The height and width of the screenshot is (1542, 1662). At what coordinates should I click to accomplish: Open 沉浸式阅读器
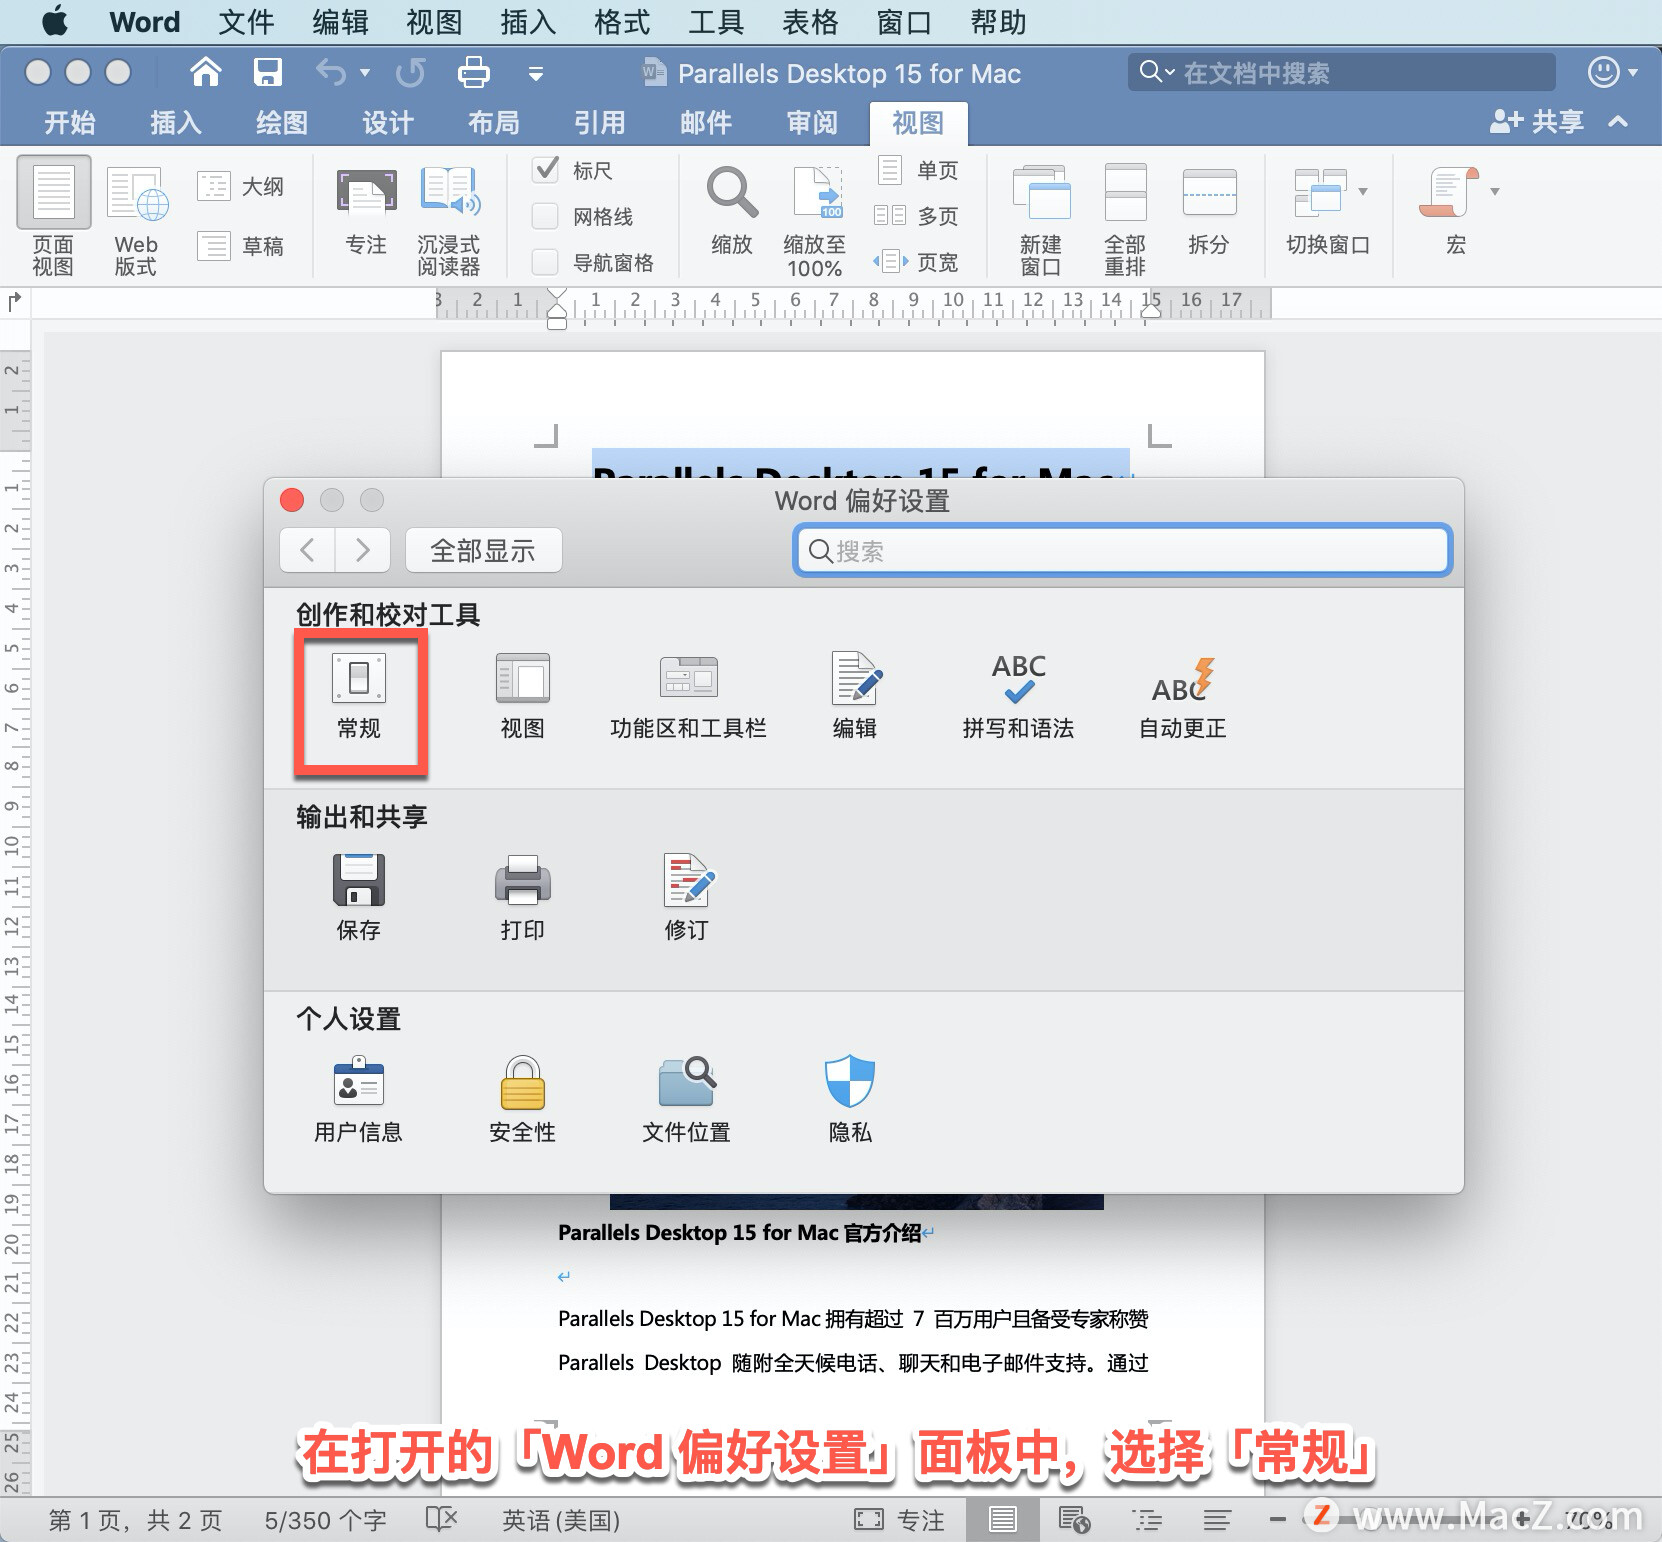(449, 220)
